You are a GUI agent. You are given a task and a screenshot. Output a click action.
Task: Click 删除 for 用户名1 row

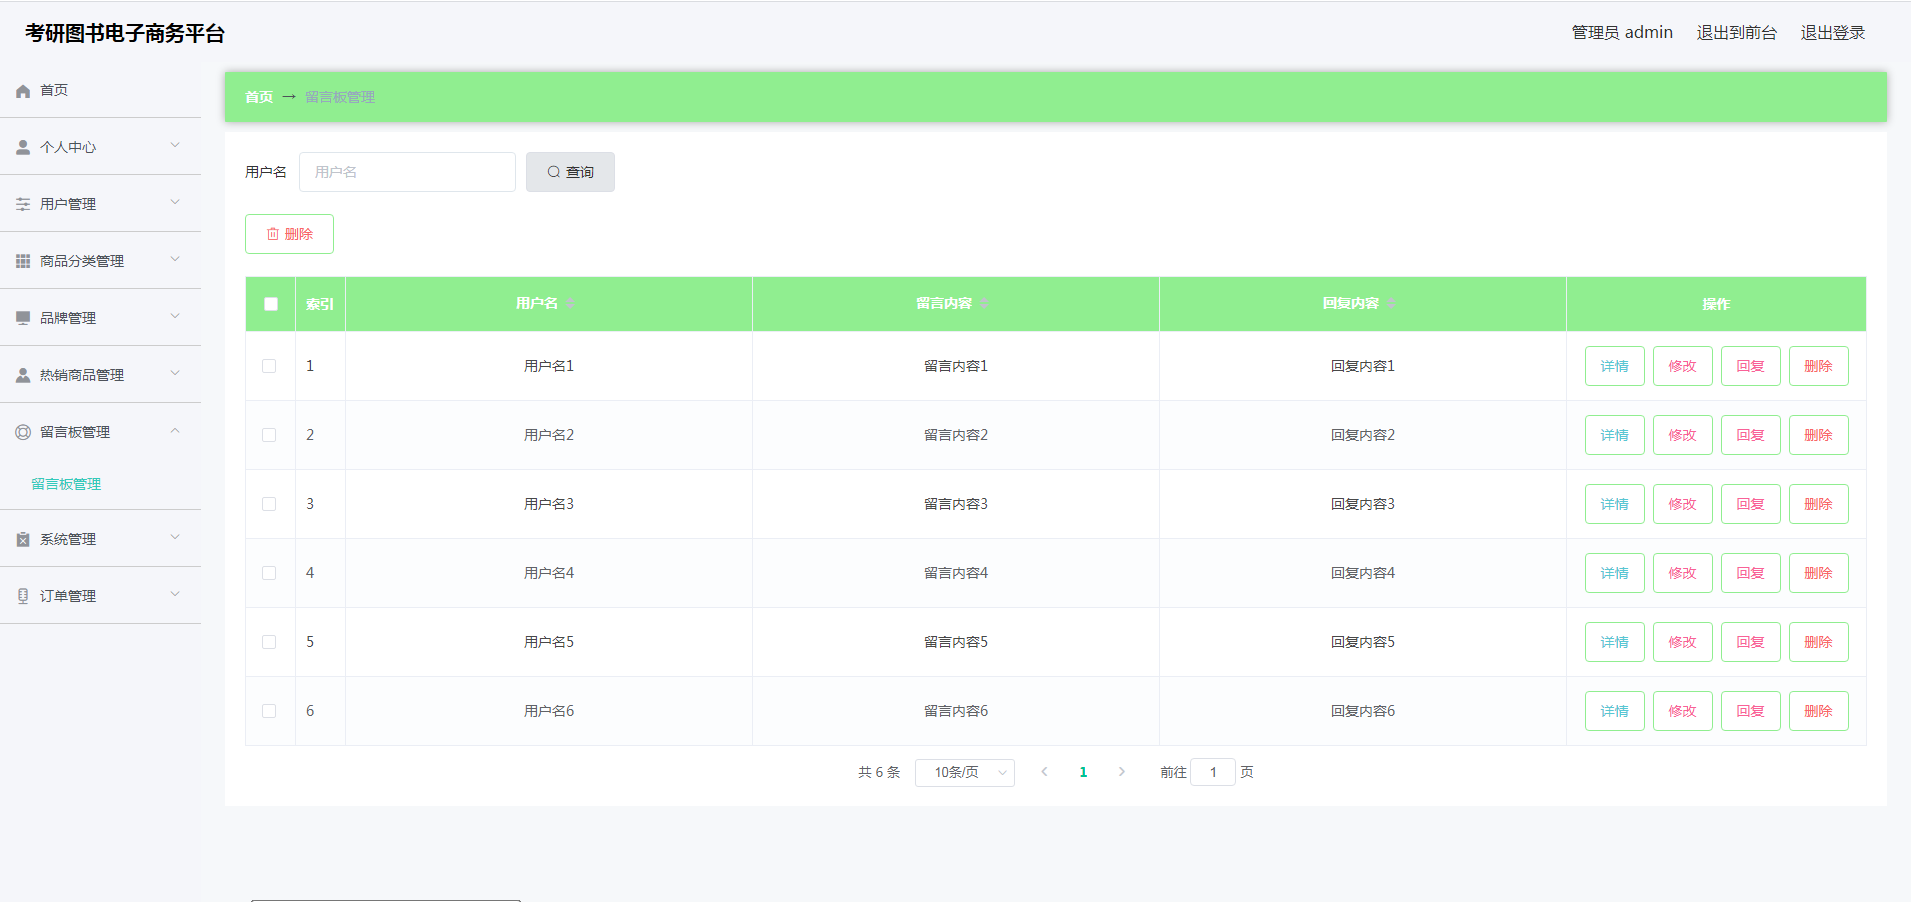[1819, 366]
